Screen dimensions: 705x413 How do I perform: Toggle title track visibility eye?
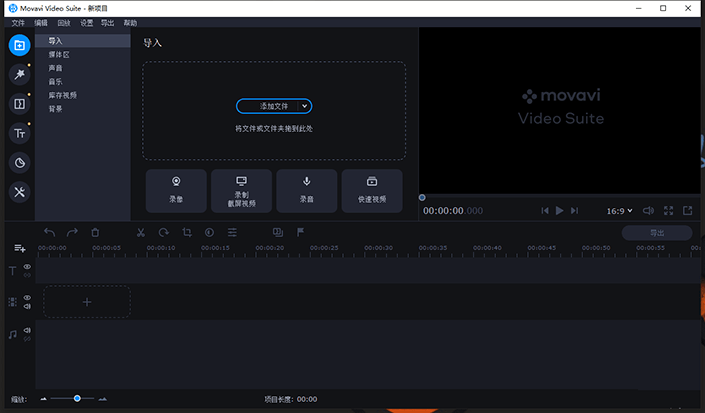click(x=27, y=266)
